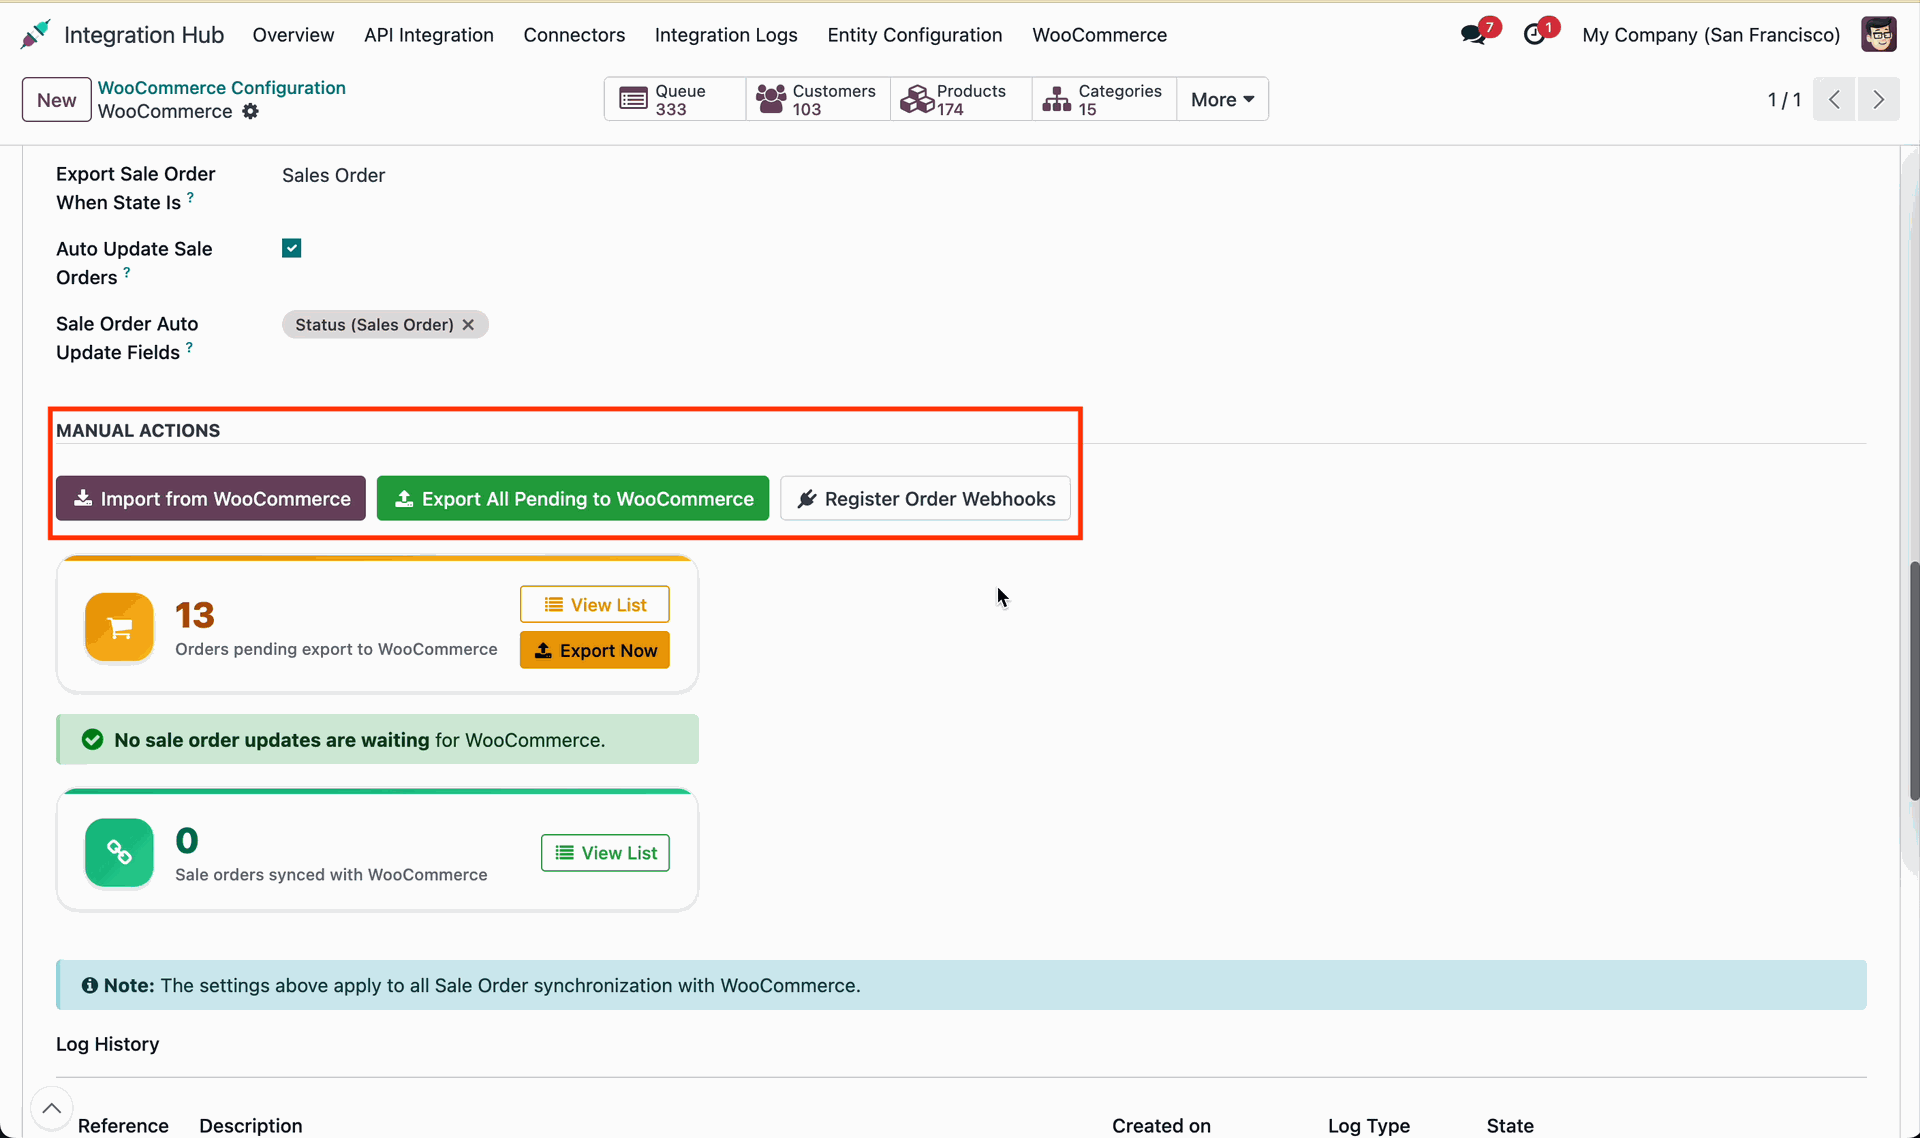Click the 1 / 1 pager counter
The width and height of the screenshot is (1920, 1138).
coord(1784,99)
